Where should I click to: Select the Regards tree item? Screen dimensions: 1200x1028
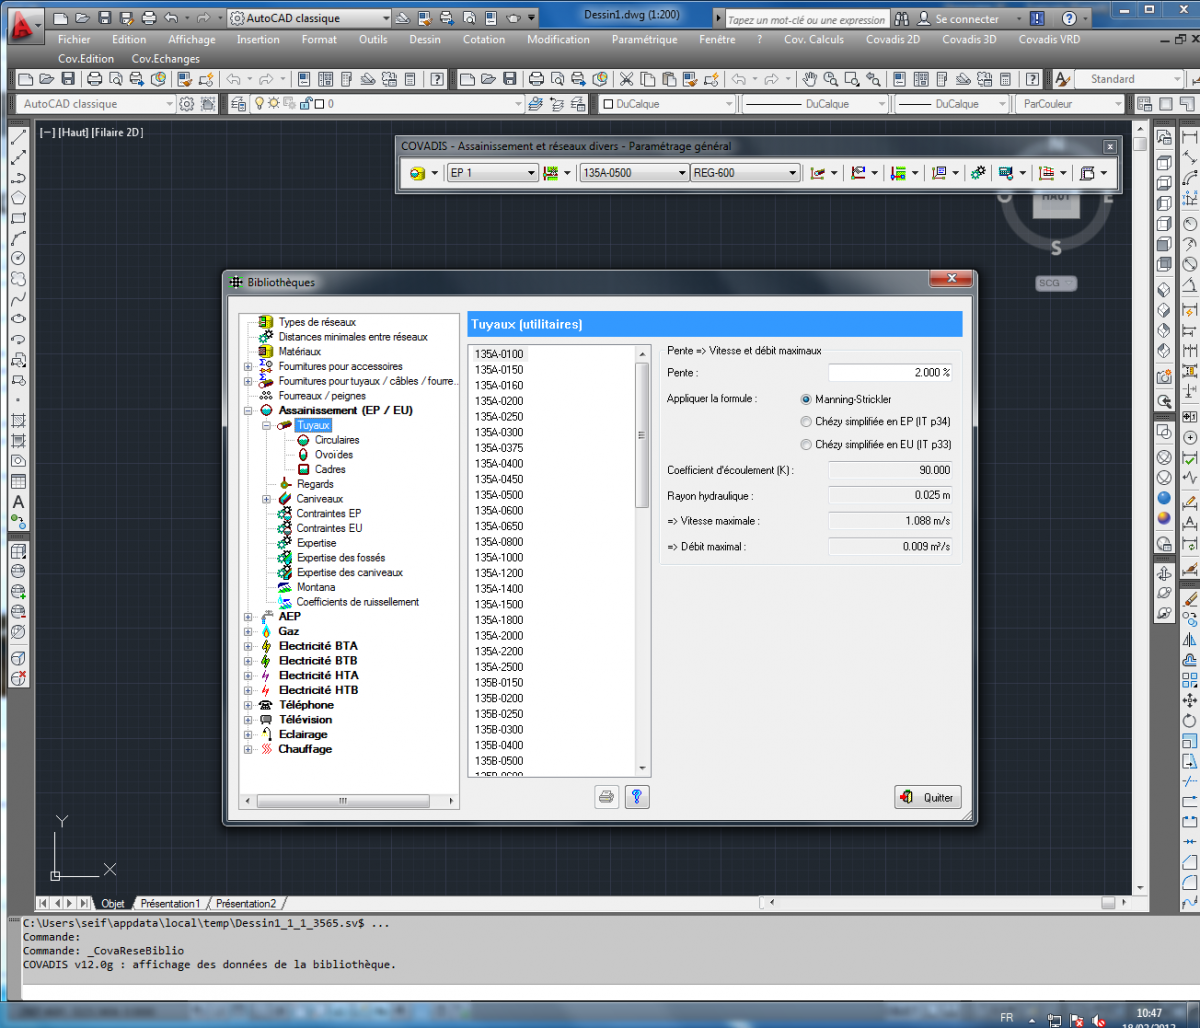coord(315,484)
